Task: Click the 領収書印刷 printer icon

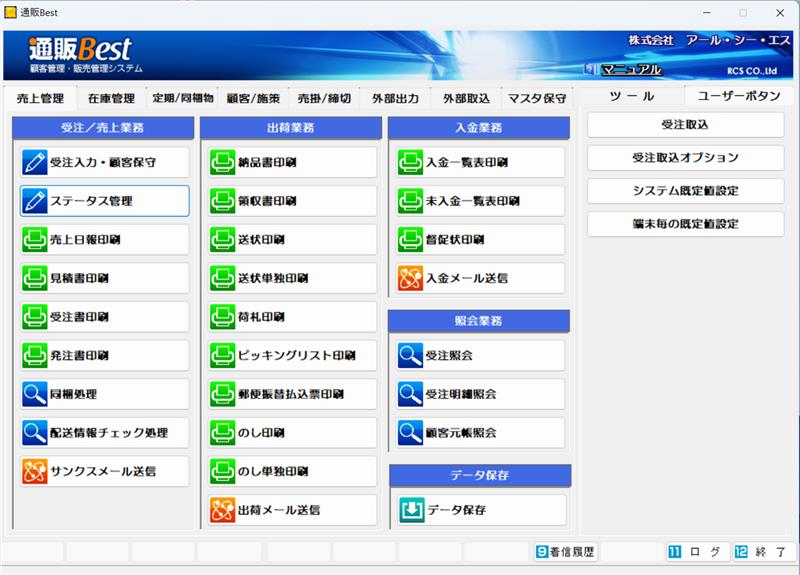Action: pyautogui.click(x=222, y=201)
